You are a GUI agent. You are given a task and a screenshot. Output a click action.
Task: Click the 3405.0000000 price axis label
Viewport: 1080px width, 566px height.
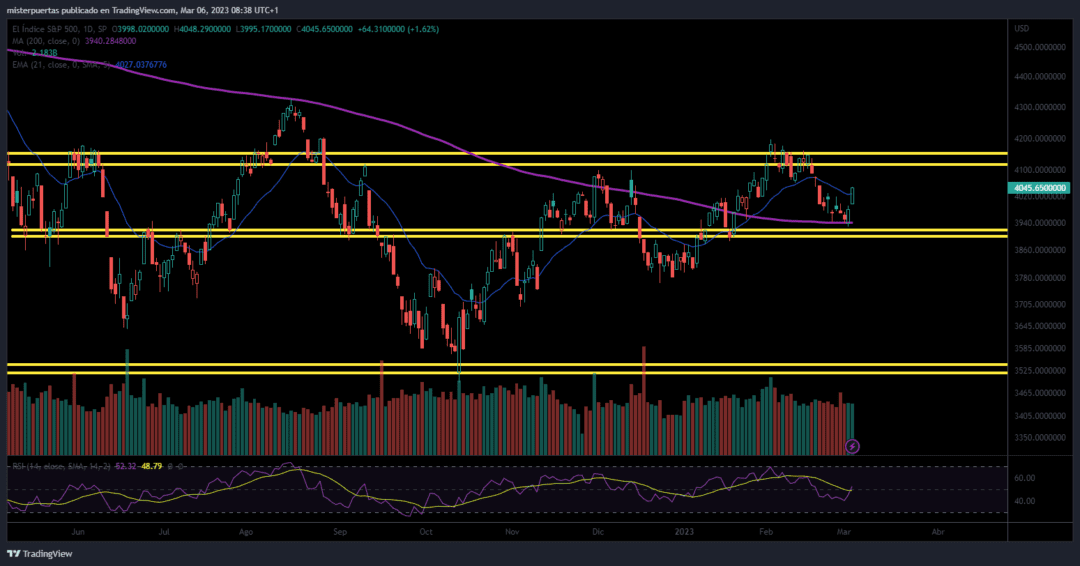point(1040,416)
